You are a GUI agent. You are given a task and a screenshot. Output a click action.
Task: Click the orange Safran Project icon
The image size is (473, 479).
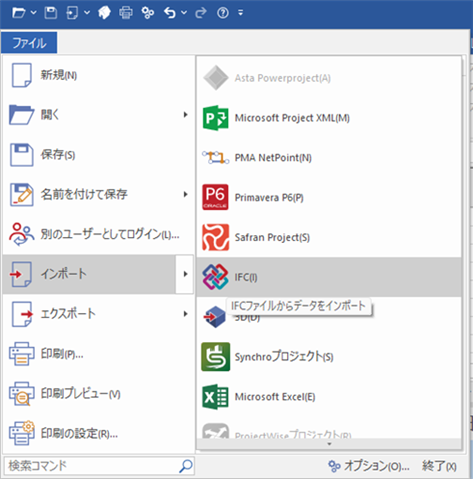click(x=216, y=237)
